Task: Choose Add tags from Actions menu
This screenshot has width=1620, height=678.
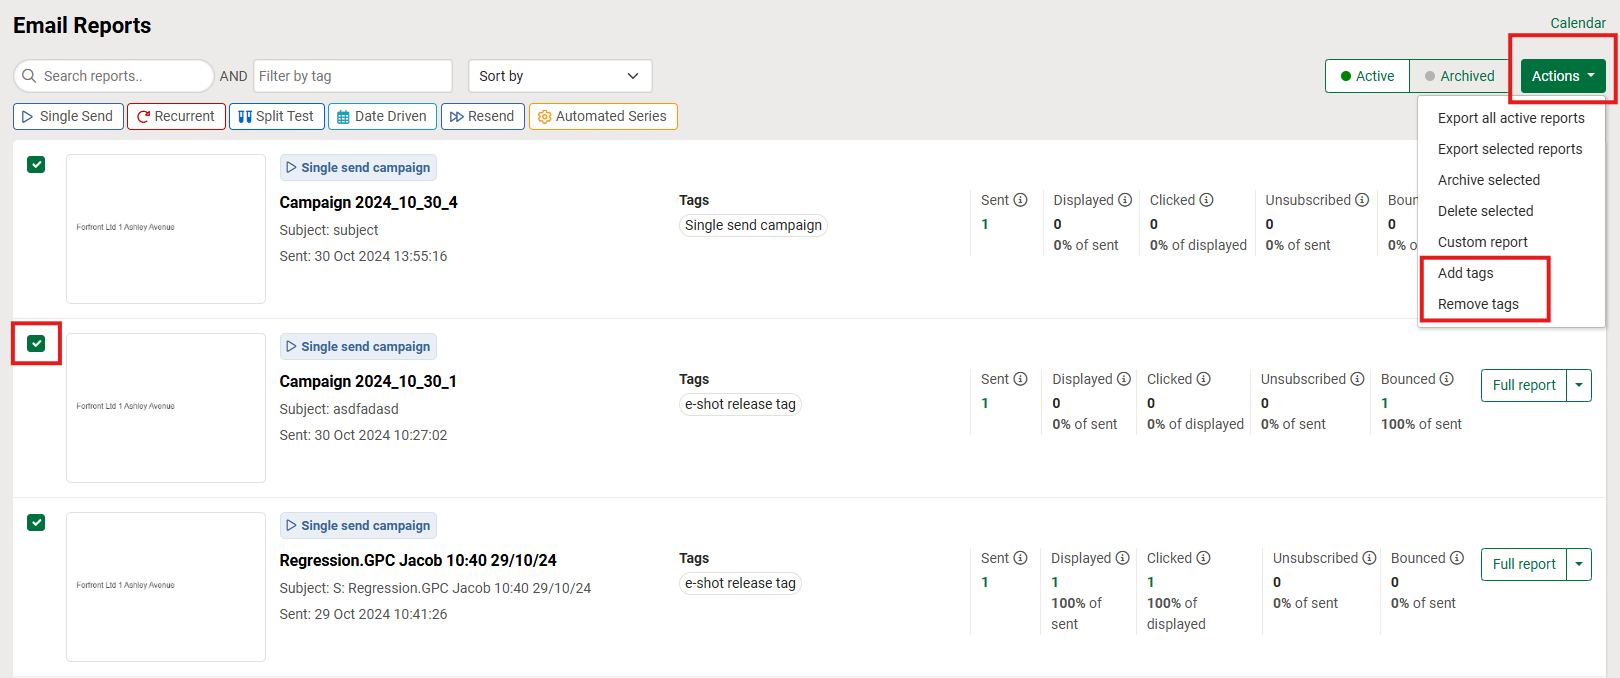Action: click(x=1465, y=273)
